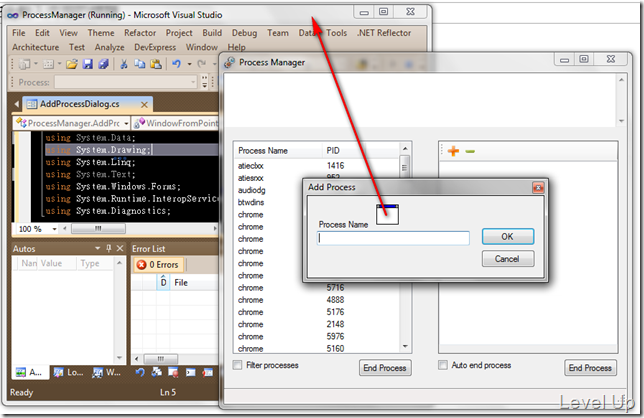644x418 pixels.
Task: Close the Add Process dialog with red X
Action: (538, 188)
